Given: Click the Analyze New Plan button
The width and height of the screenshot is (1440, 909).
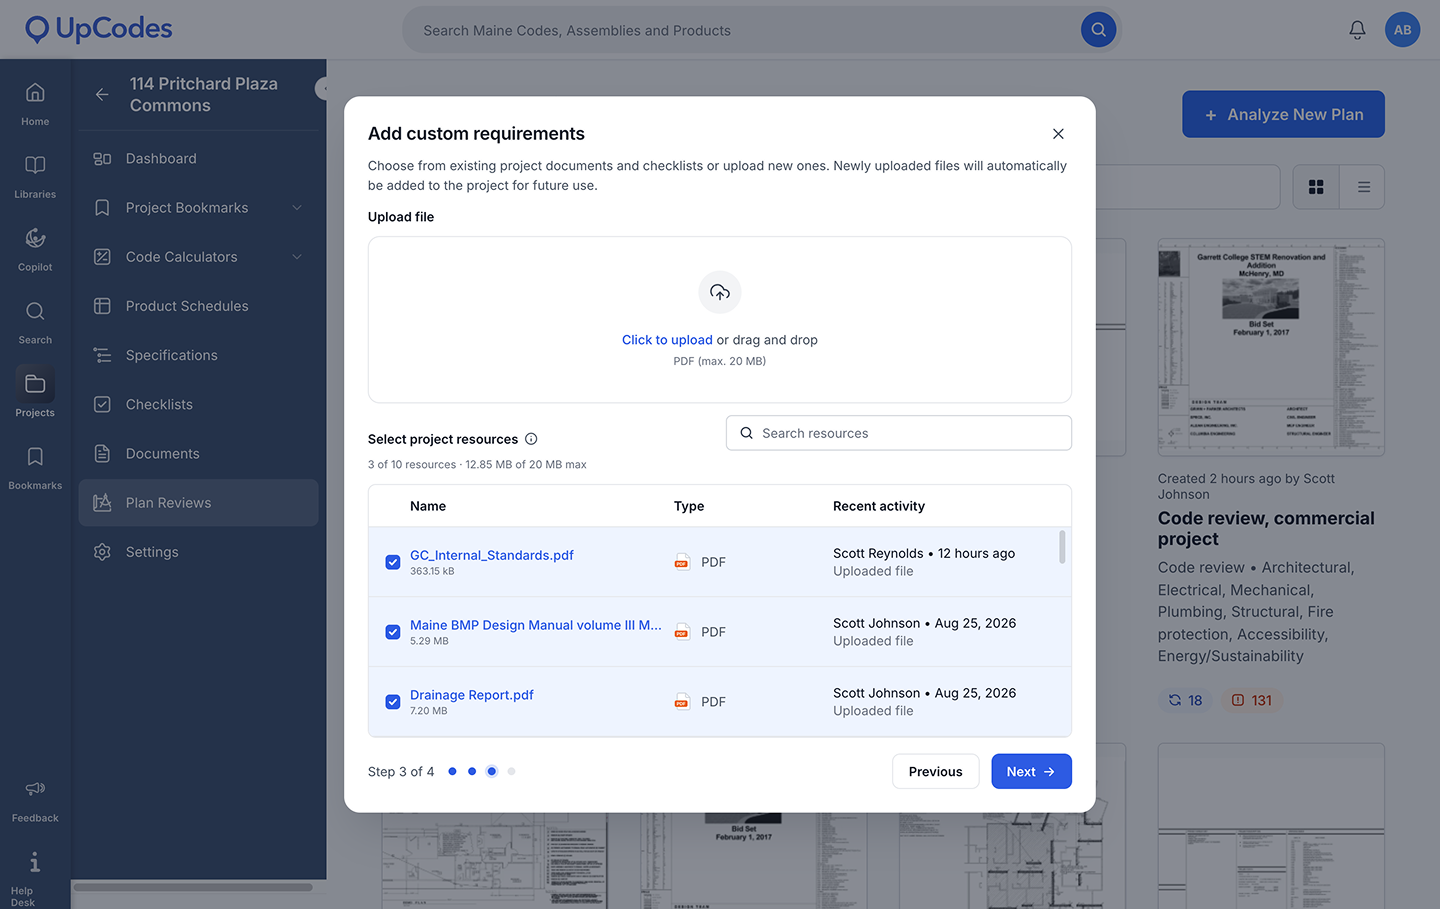Looking at the screenshot, I should pyautogui.click(x=1283, y=114).
